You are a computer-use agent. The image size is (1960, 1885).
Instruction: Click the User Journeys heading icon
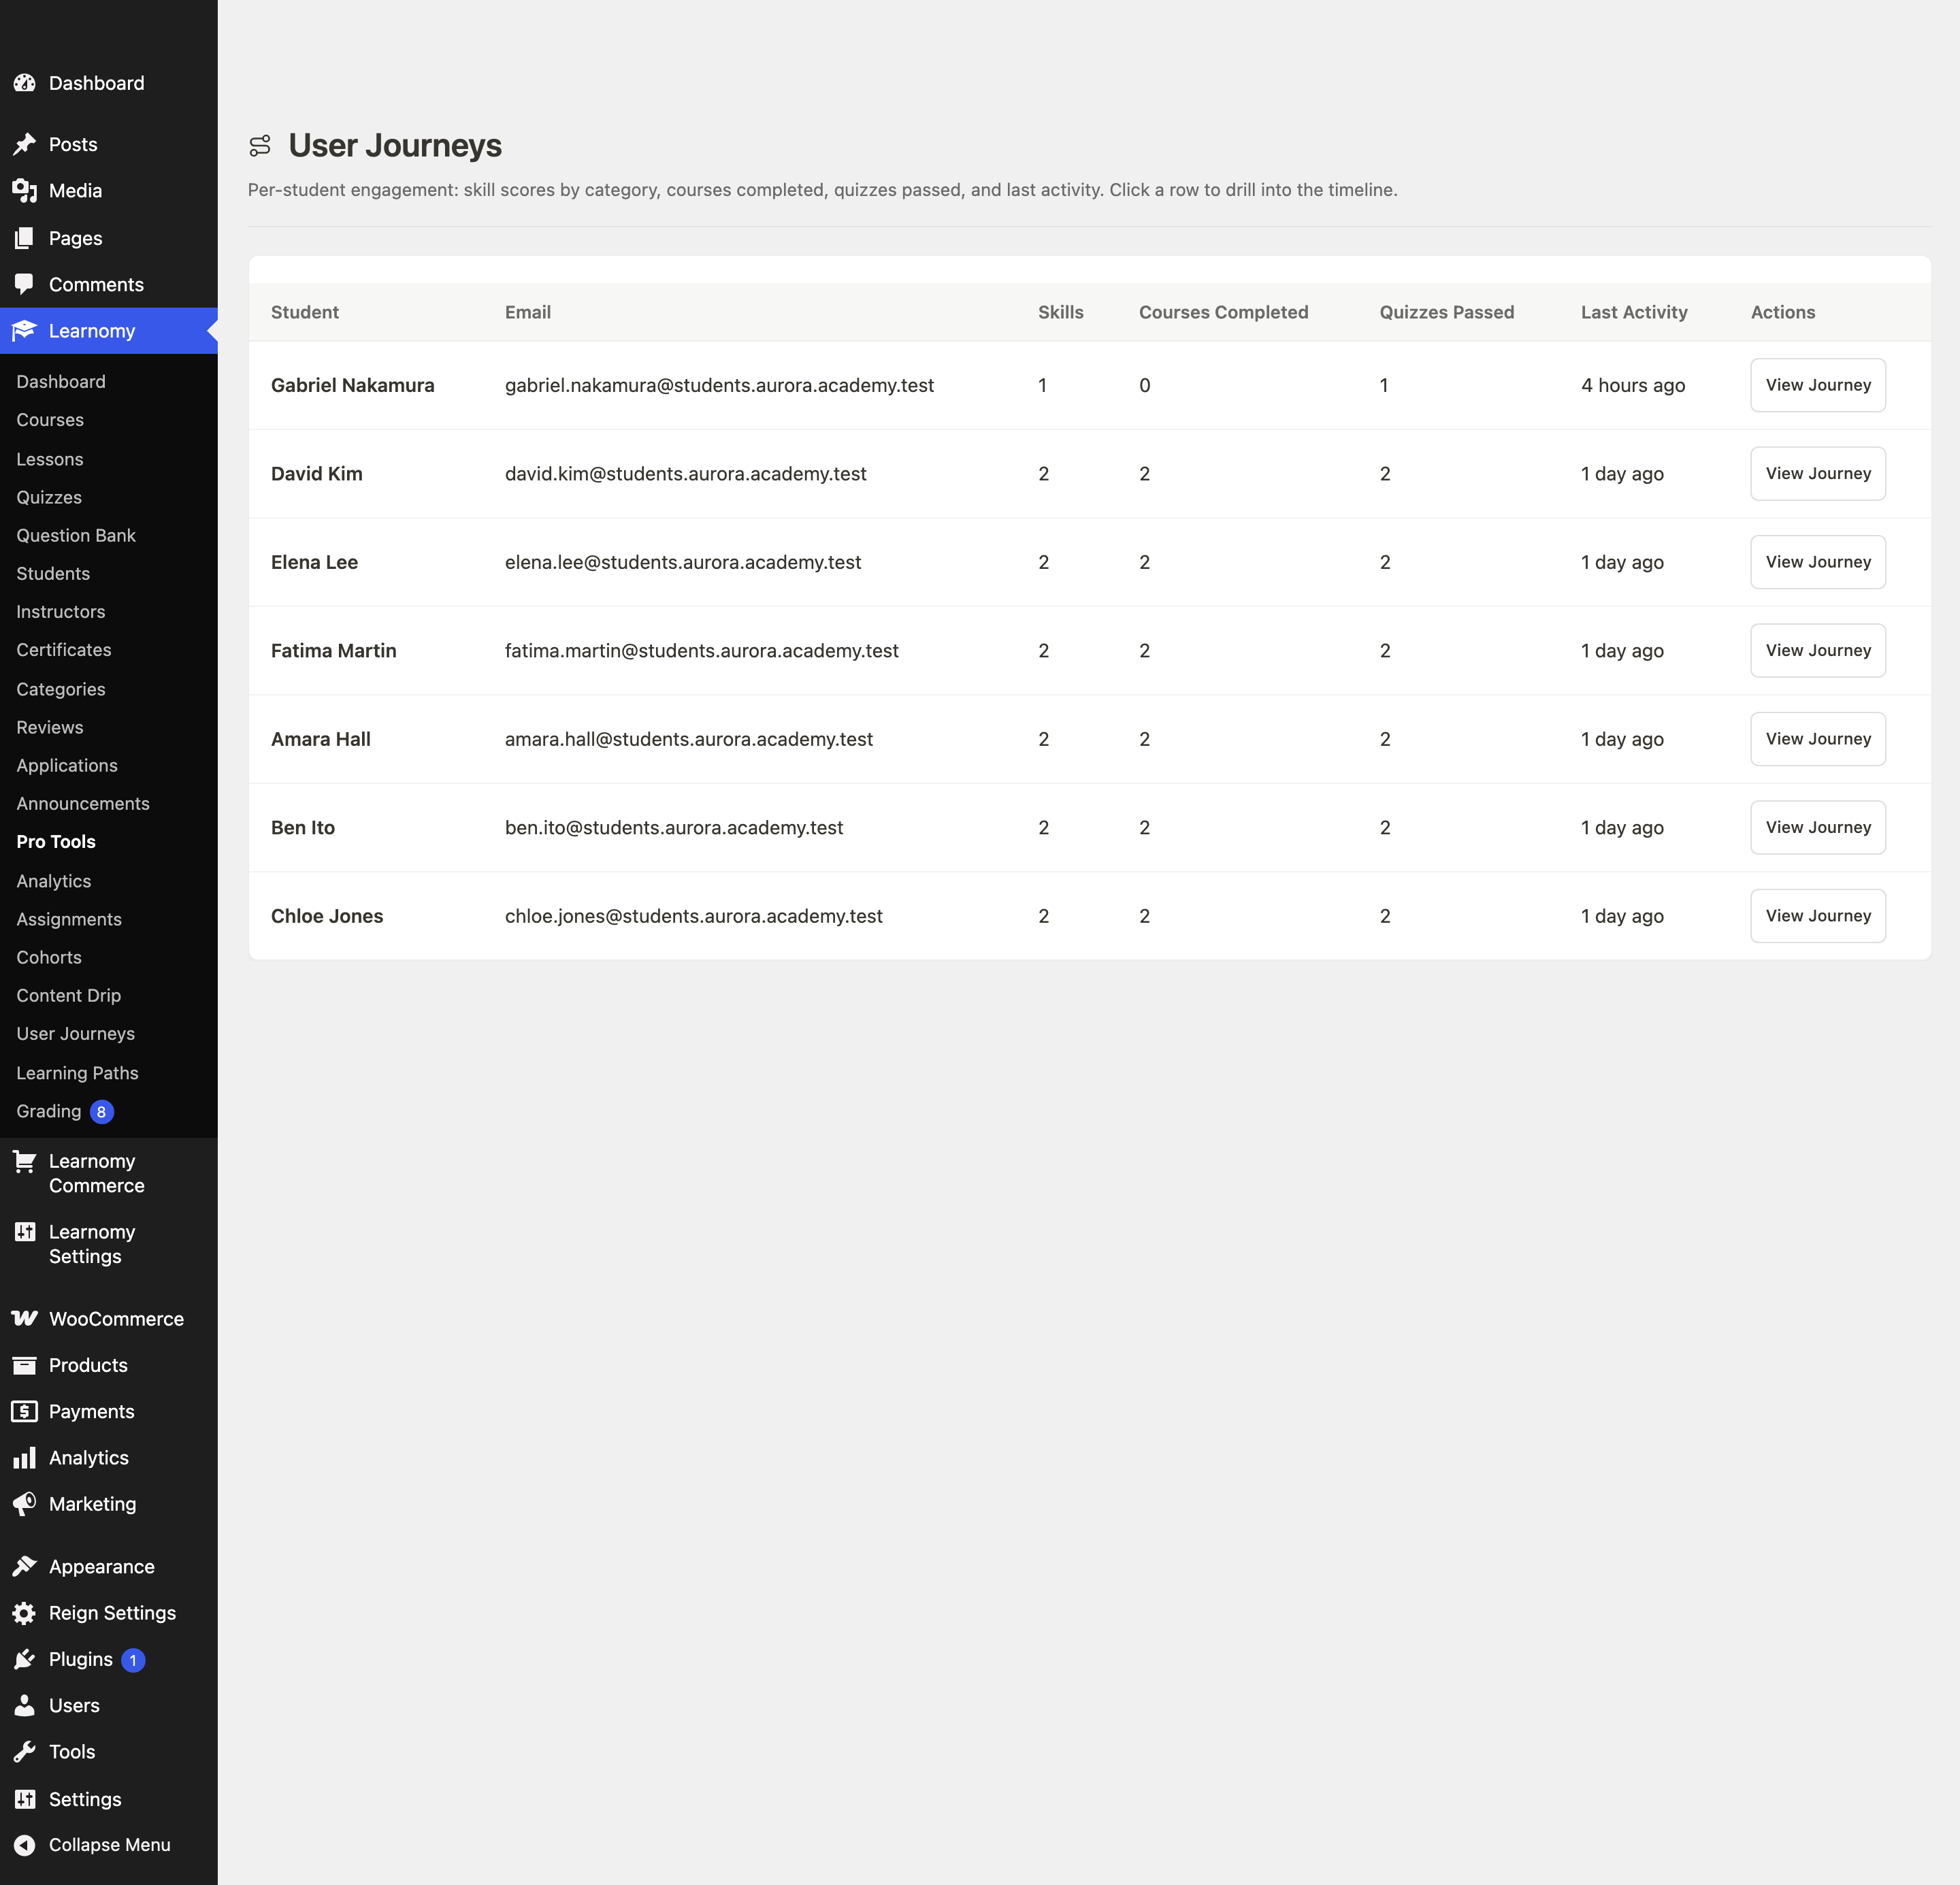click(260, 146)
